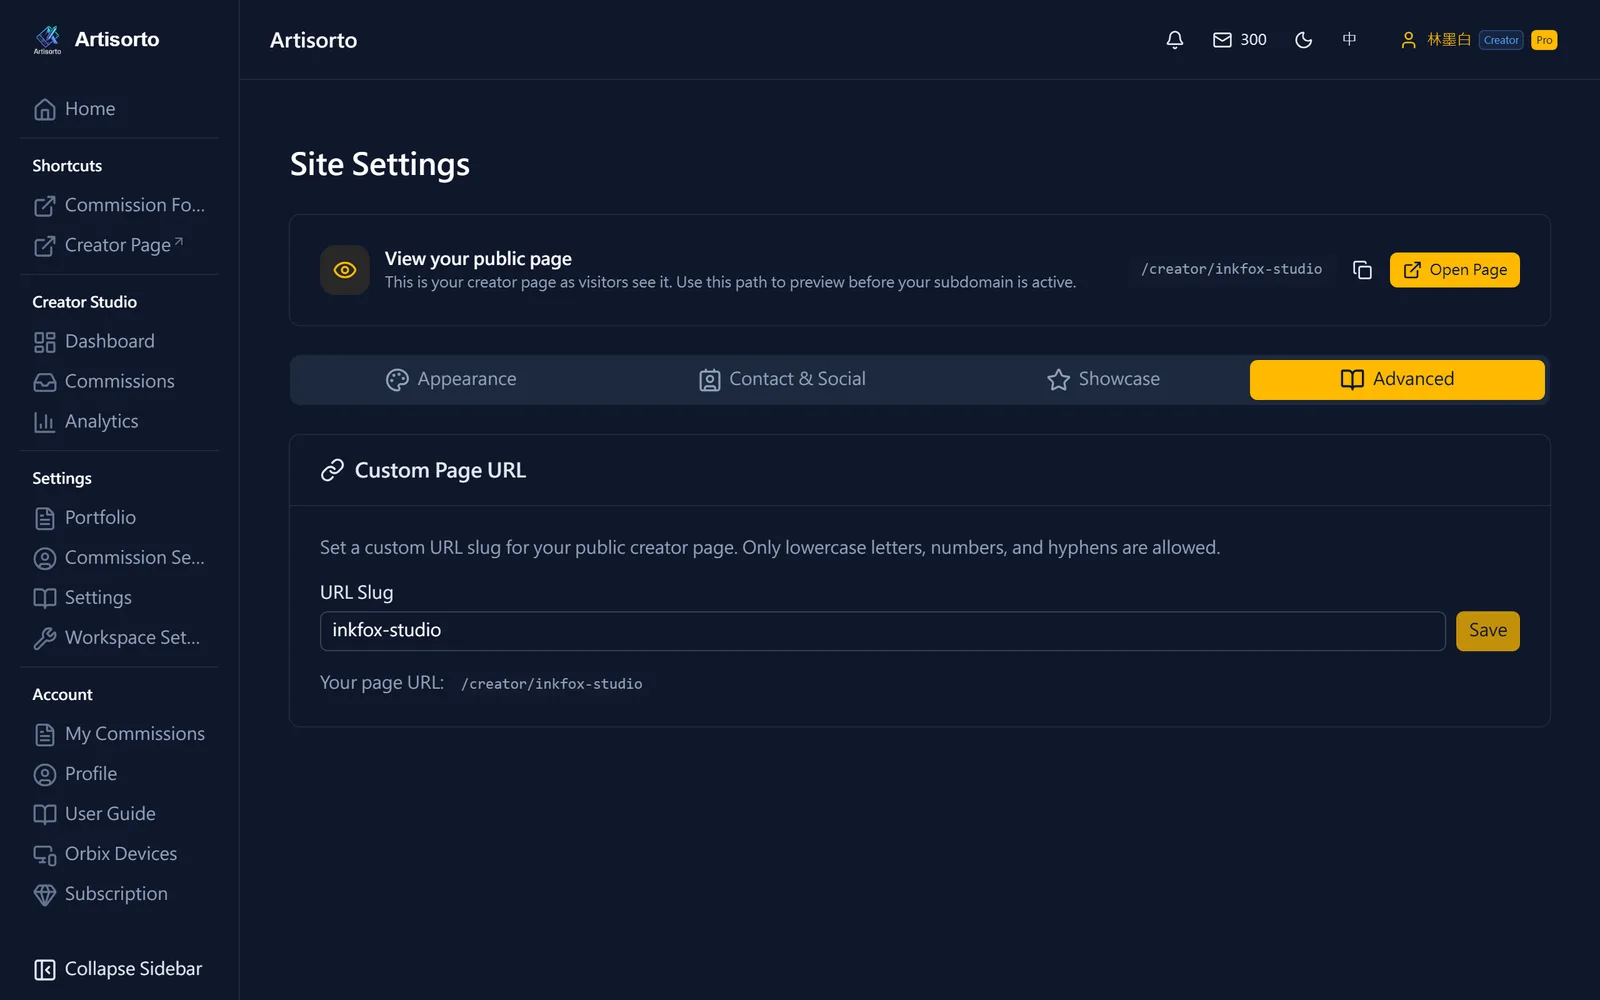Click the Pro badge
The width and height of the screenshot is (1600, 1000).
point(1544,40)
